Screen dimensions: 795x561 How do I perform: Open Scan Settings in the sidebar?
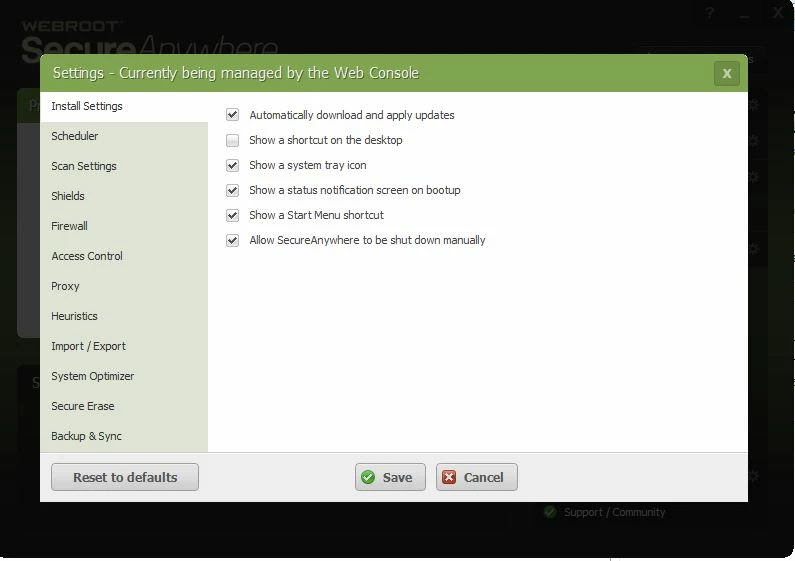click(124, 166)
